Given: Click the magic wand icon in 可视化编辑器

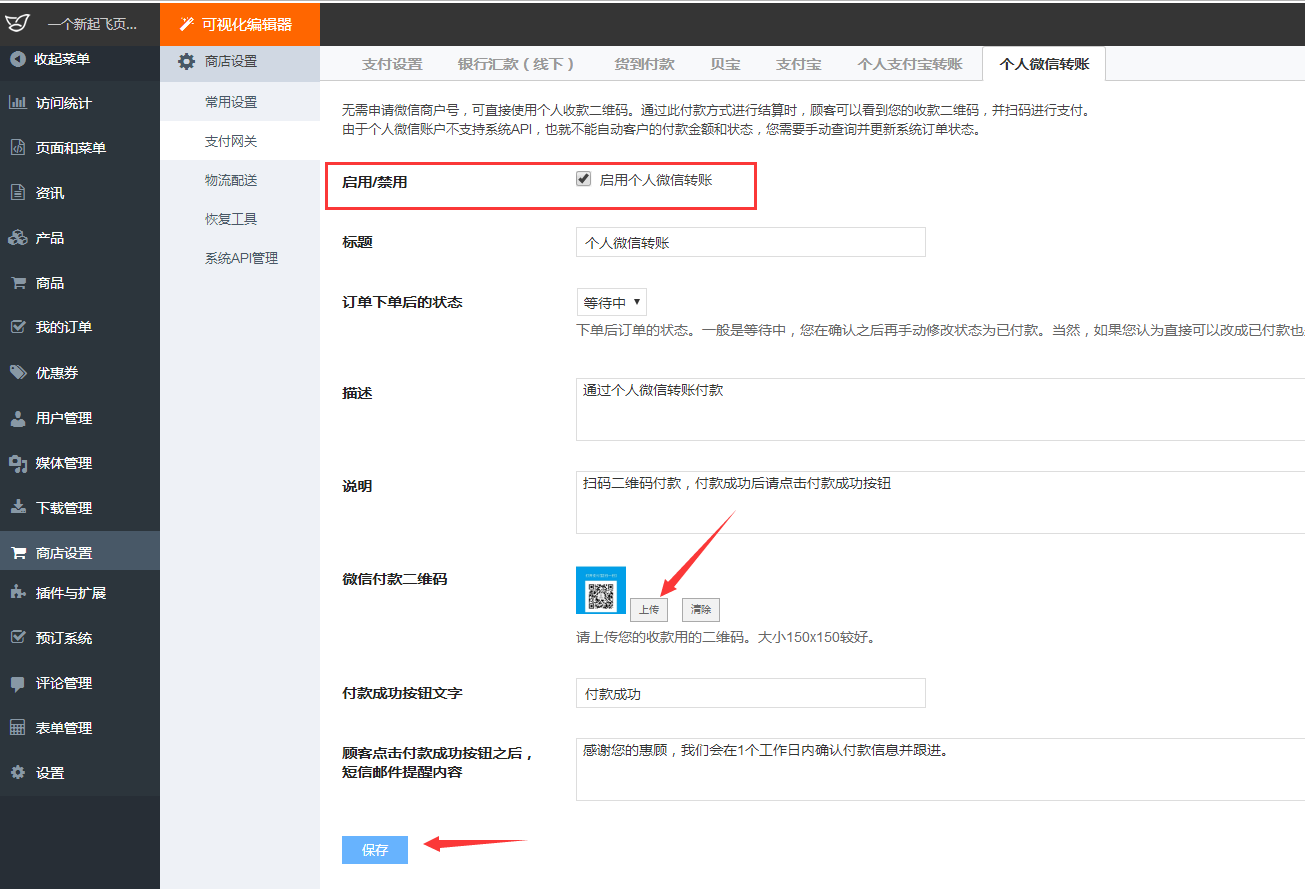Looking at the screenshot, I should (186, 24).
